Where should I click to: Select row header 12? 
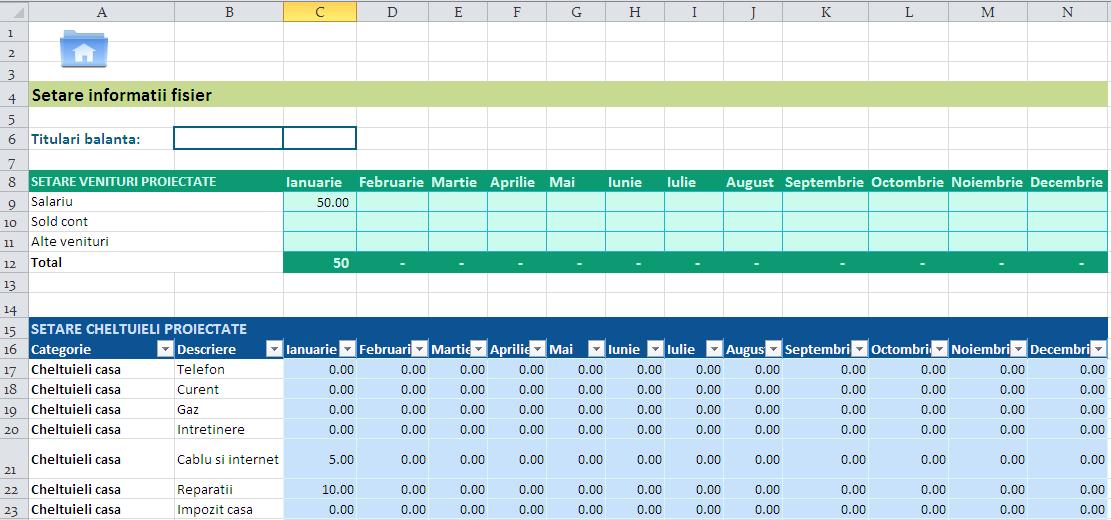[x=14, y=263]
